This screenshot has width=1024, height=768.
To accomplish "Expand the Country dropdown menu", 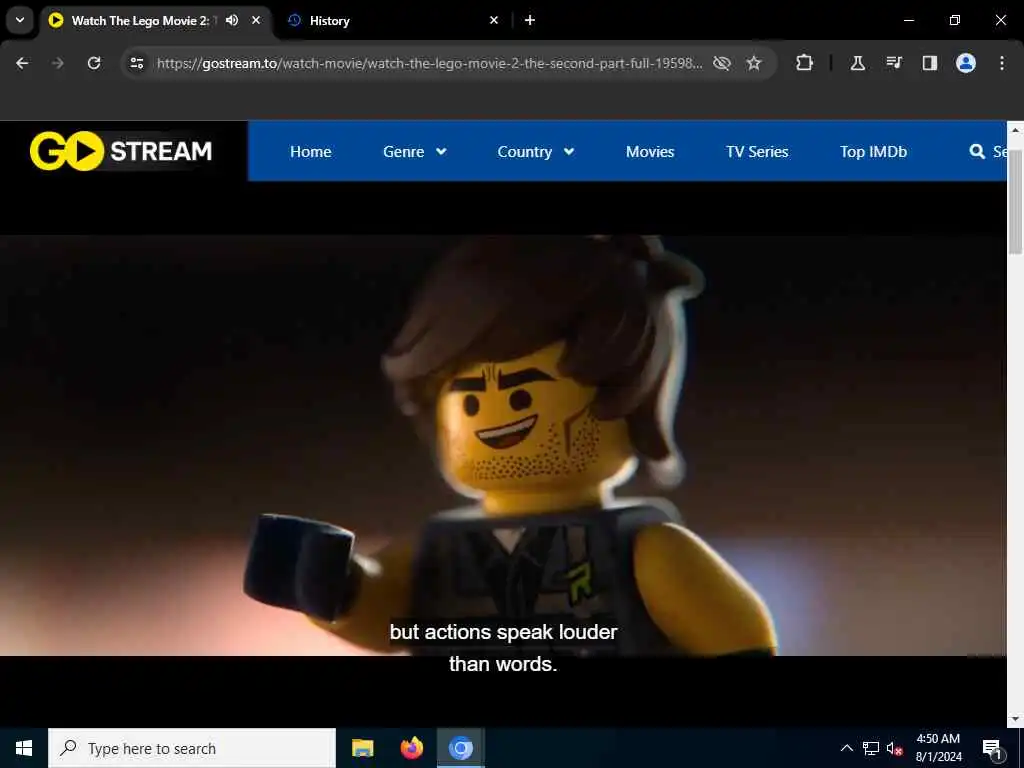I will 536,152.
